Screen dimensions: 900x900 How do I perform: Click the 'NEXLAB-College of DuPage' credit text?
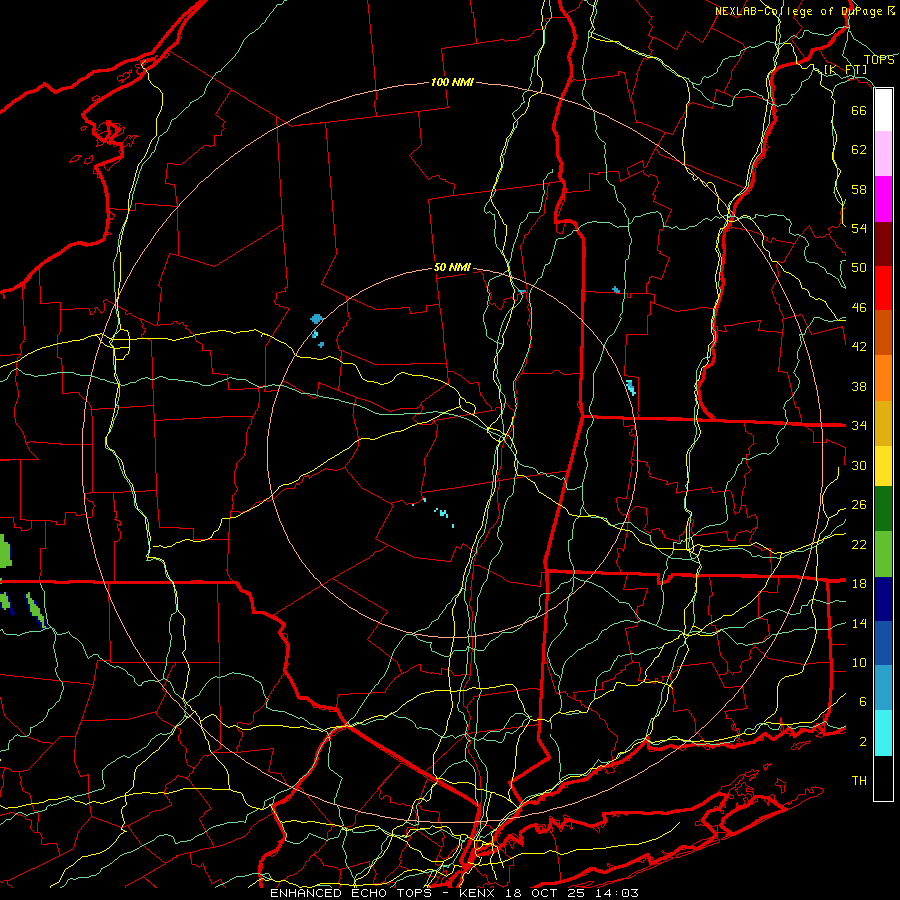point(800,11)
